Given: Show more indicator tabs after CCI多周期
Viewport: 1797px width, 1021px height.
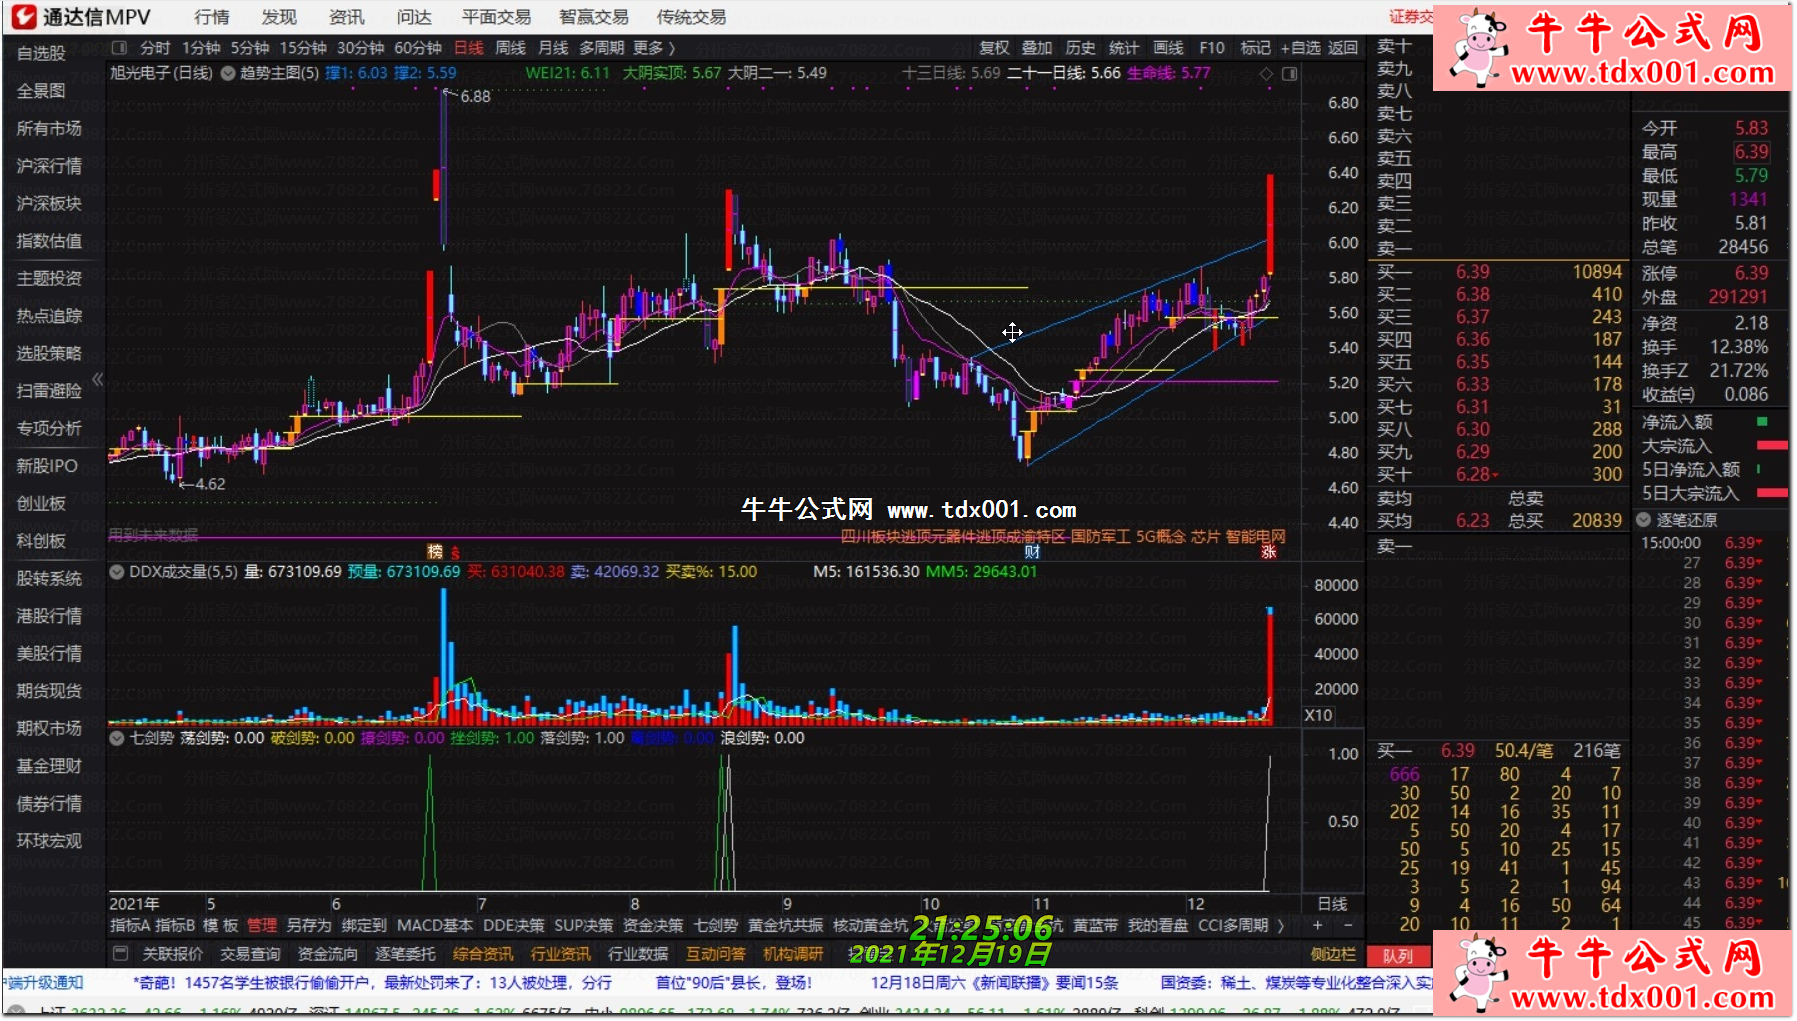Looking at the screenshot, I should click(x=1281, y=925).
